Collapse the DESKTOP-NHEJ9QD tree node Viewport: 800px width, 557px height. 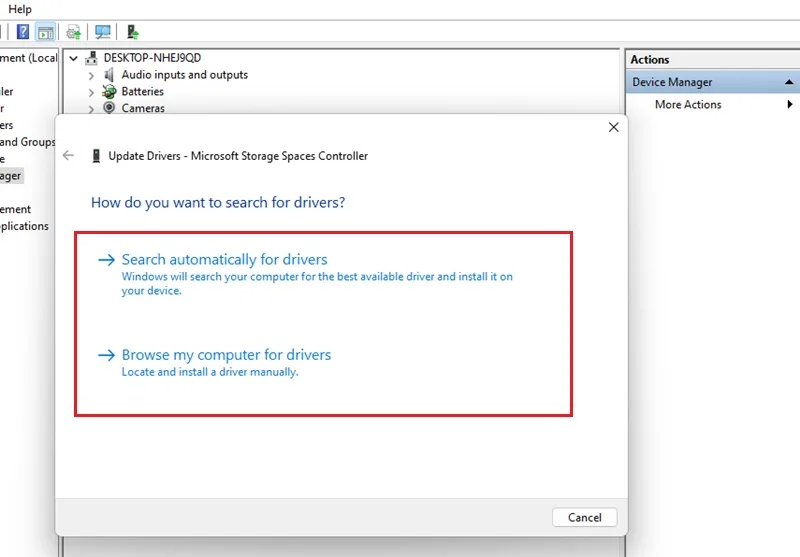pos(73,58)
